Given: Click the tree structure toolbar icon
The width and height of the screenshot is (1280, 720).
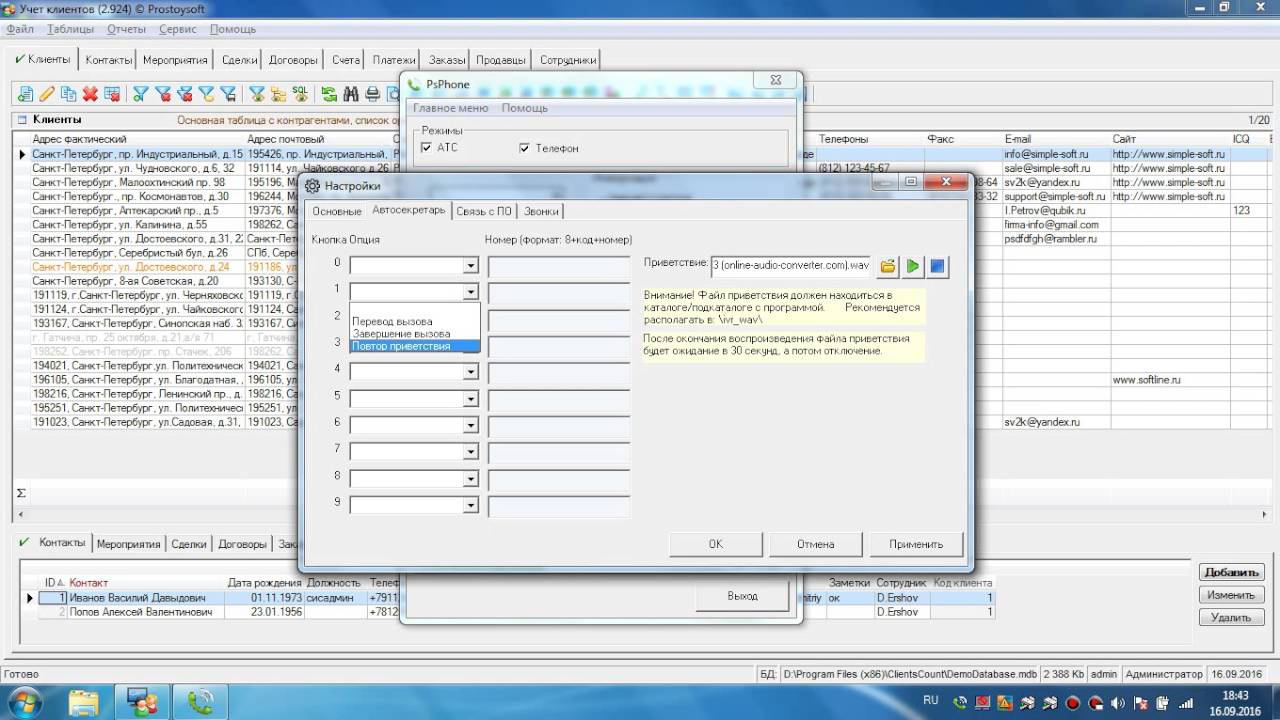Looking at the screenshot, I should [x=278, y=94].
